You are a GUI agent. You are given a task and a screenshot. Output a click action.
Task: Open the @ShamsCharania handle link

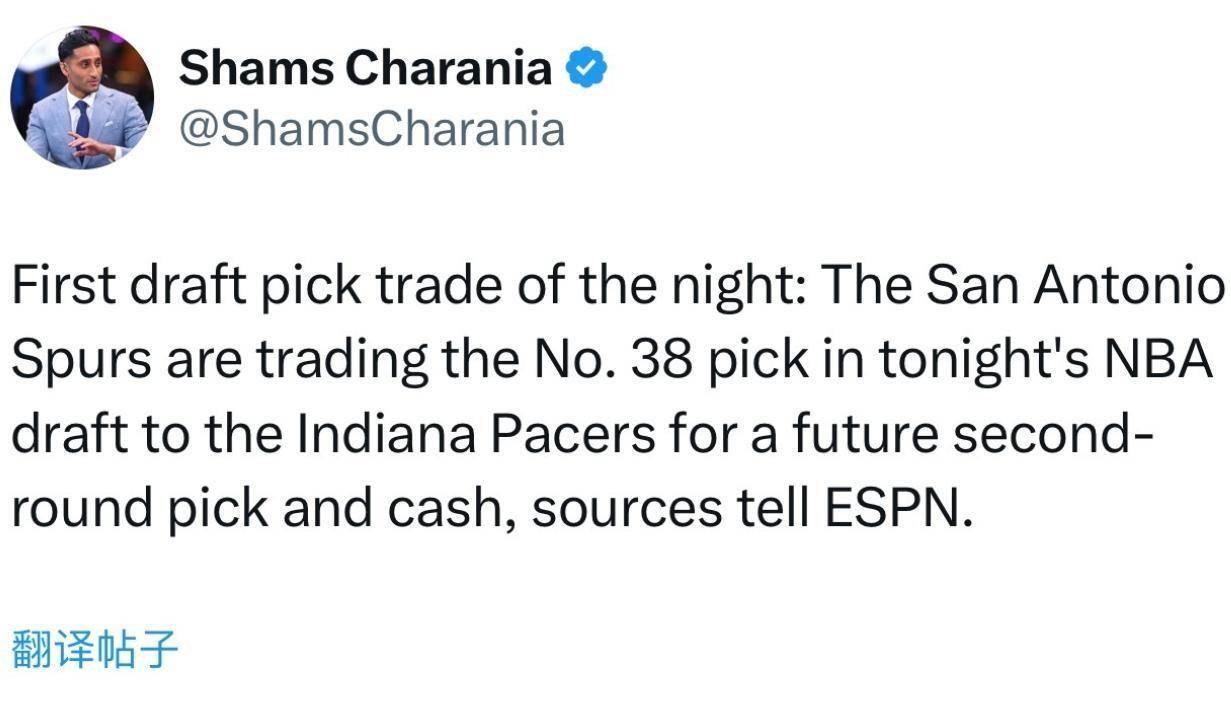click(371, 130)
